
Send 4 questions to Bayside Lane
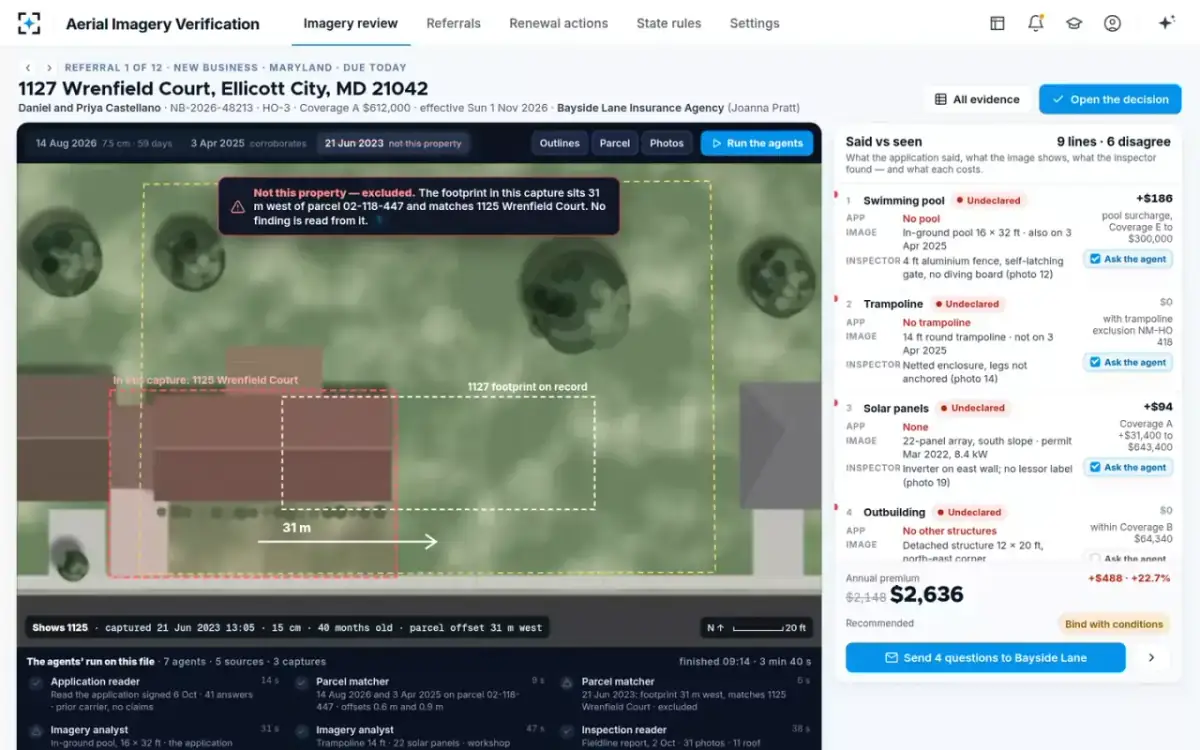point(985,658)
